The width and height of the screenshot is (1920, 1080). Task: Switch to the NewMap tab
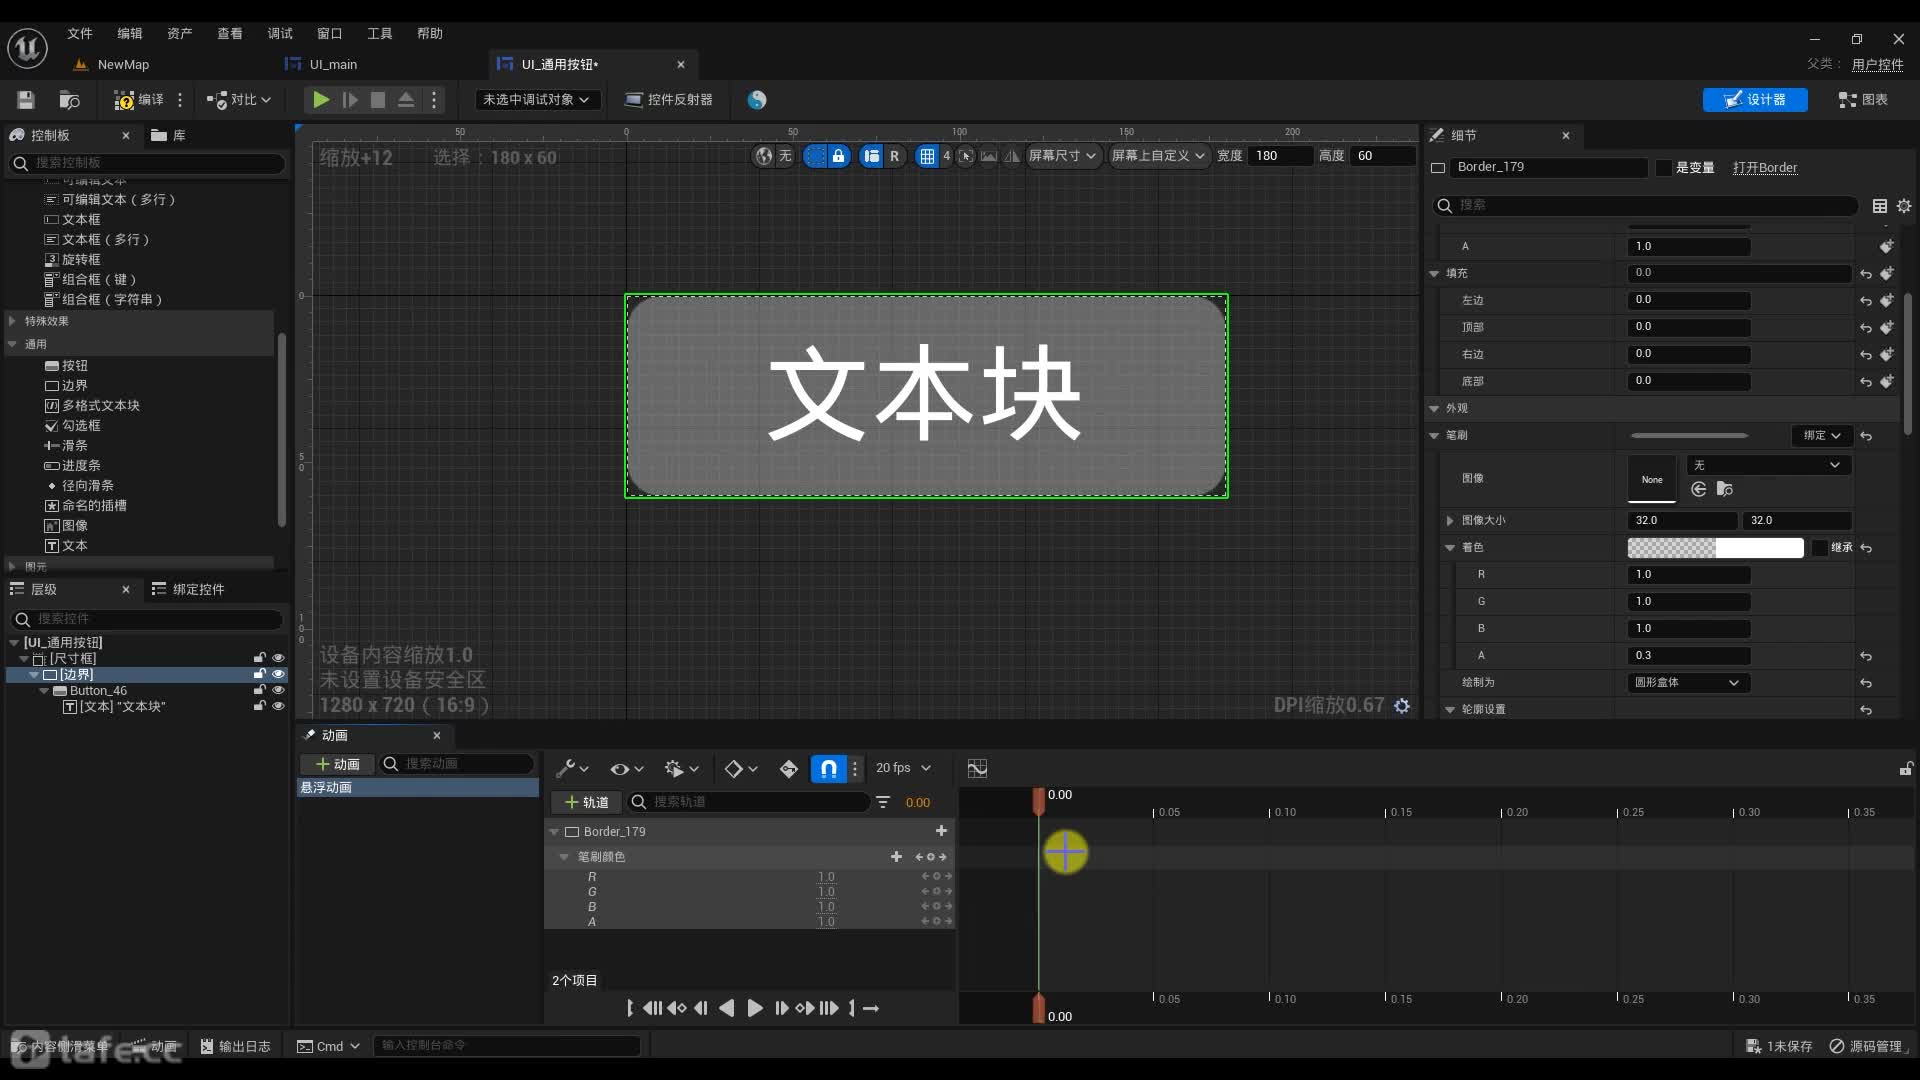tap(123, 64)
